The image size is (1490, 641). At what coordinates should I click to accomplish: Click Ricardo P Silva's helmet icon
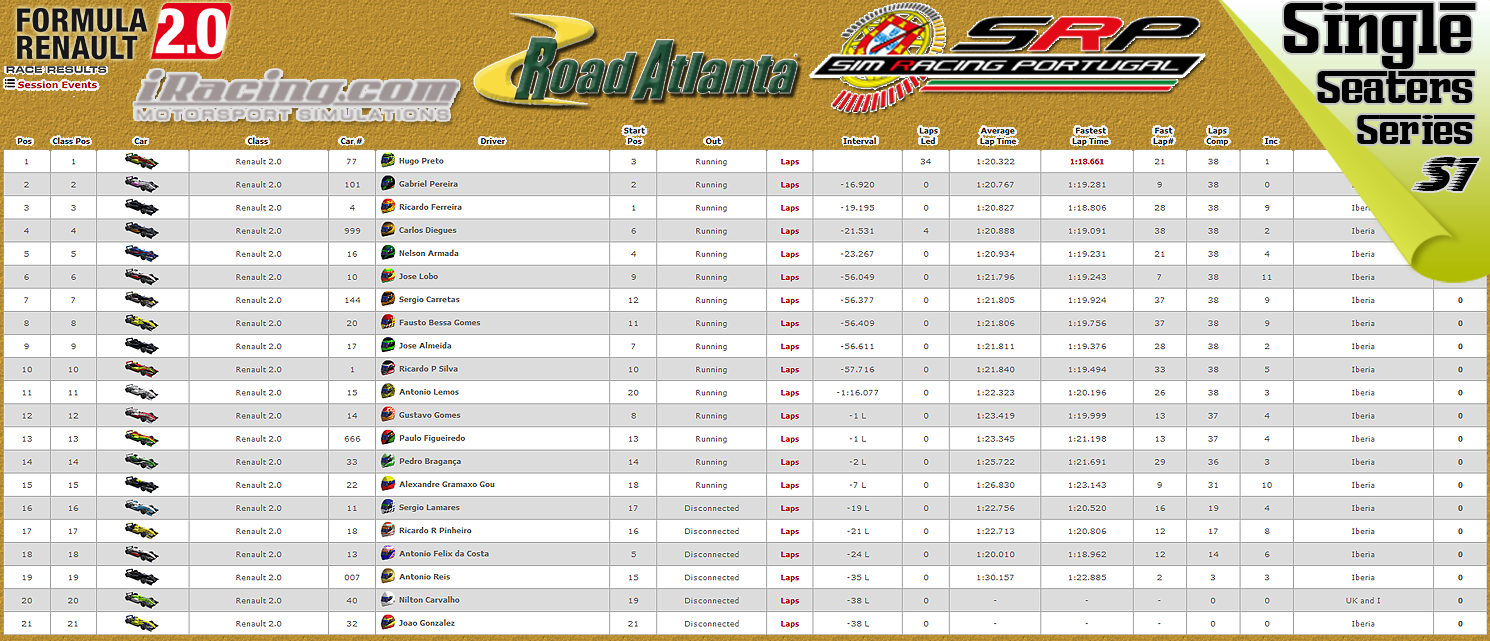[388, 368]
